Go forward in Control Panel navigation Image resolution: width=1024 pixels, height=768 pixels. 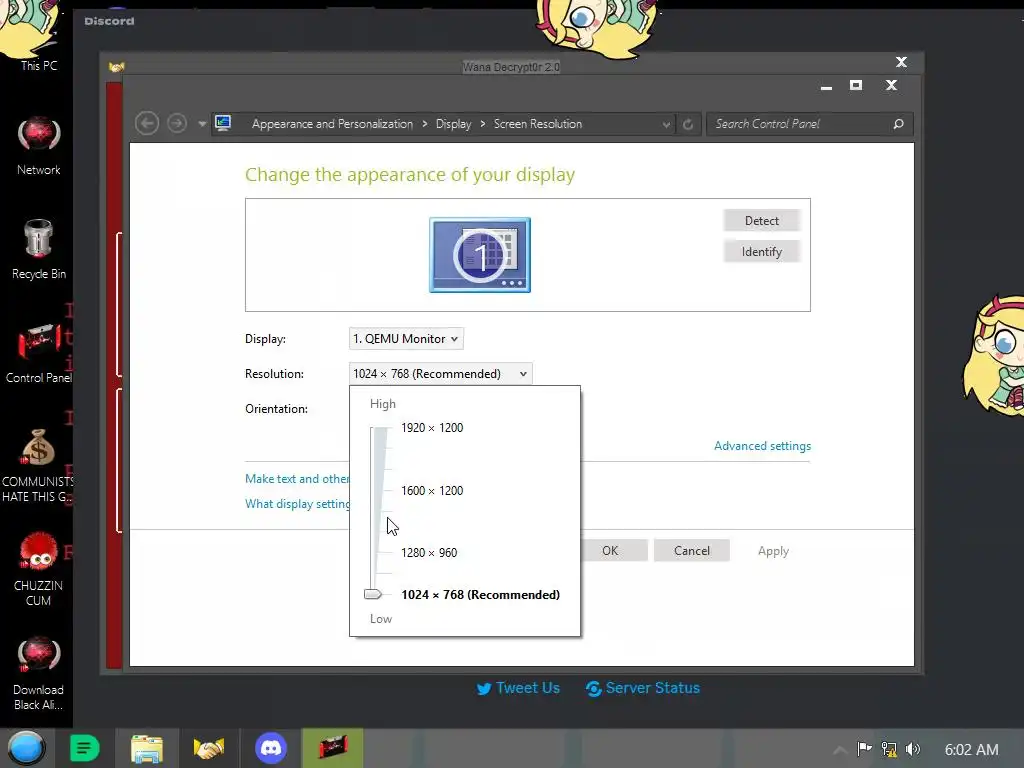tap(176, 123)
